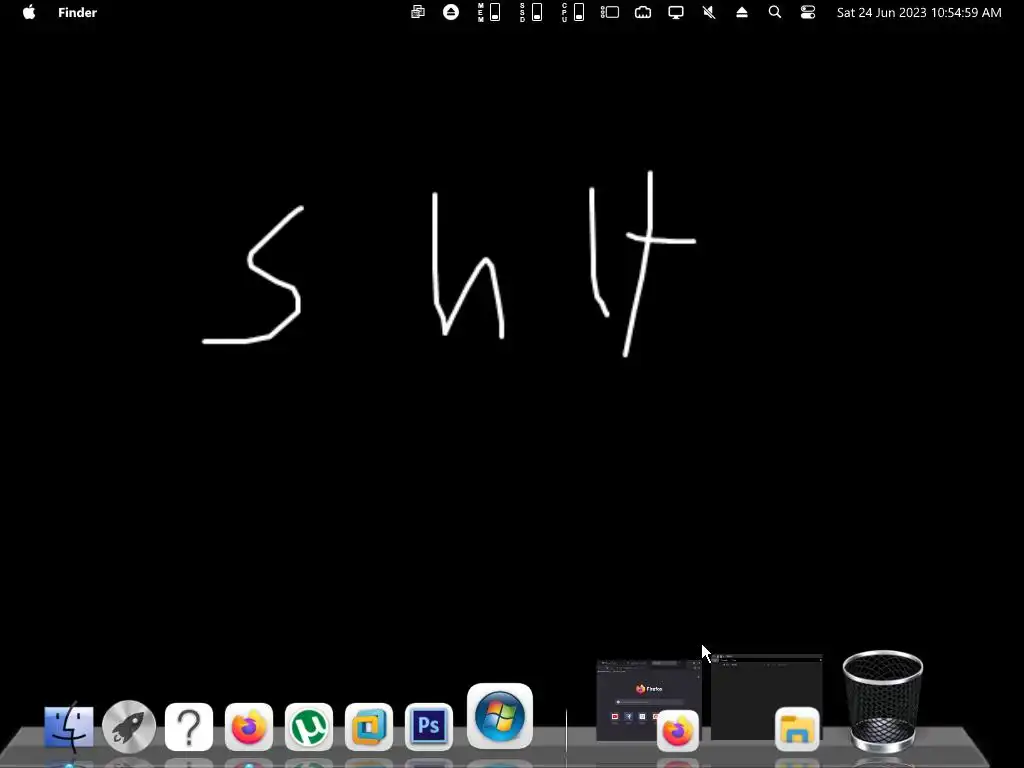Click the round eject icon in menu bar
This screenshot has width=1024, height=768.
pos(451,12)
